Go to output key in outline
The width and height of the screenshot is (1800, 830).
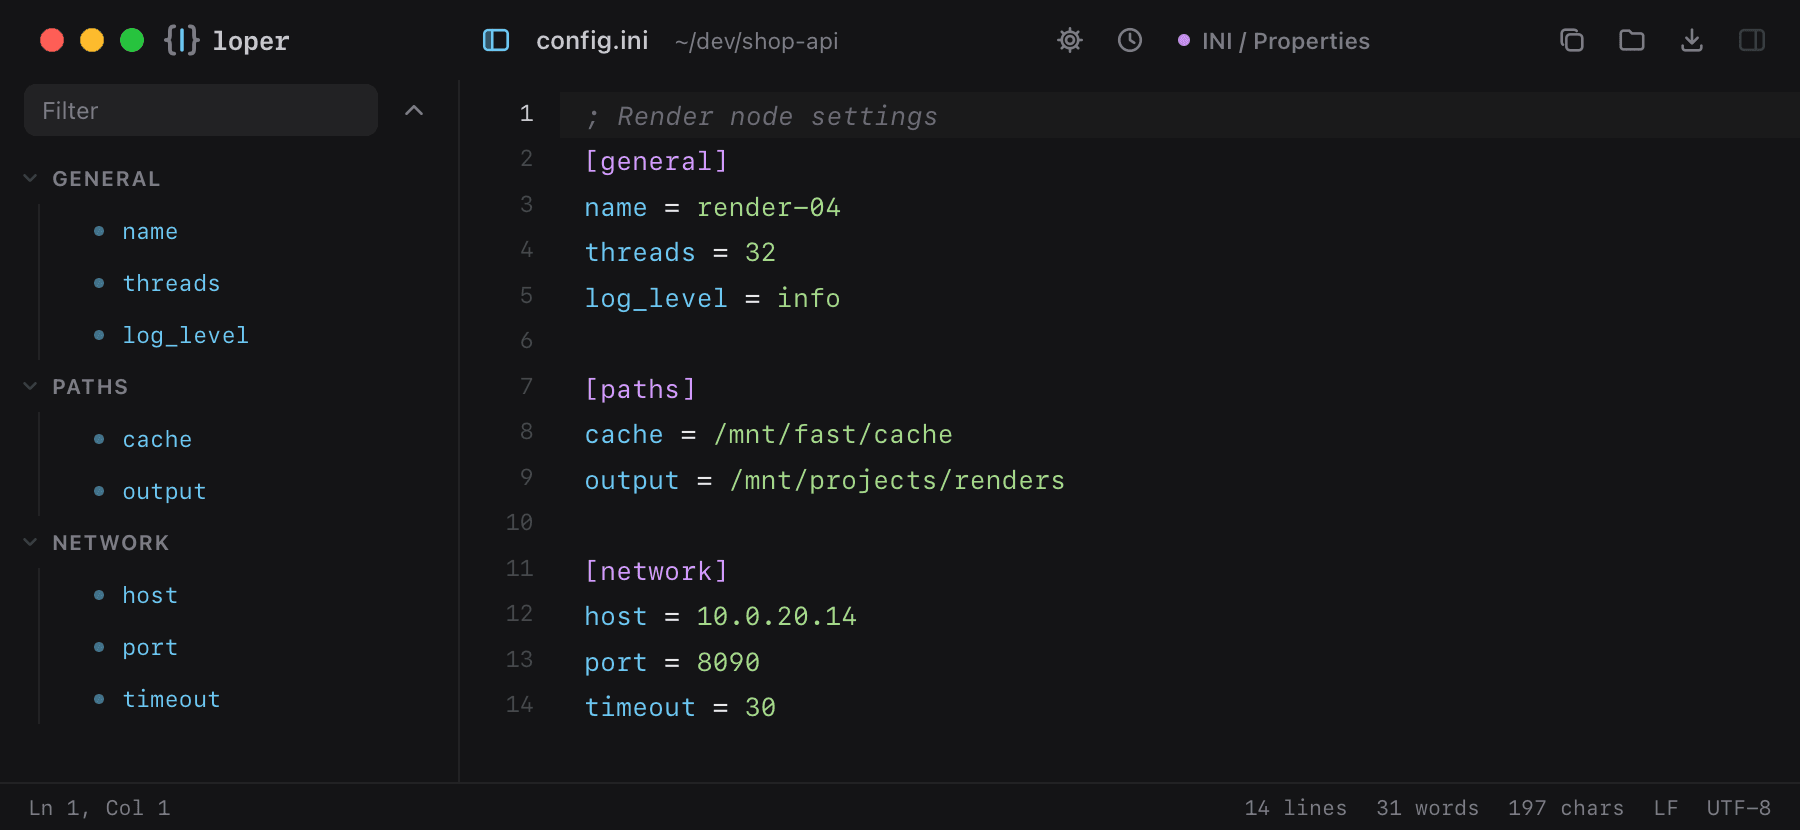coord(164,491)
